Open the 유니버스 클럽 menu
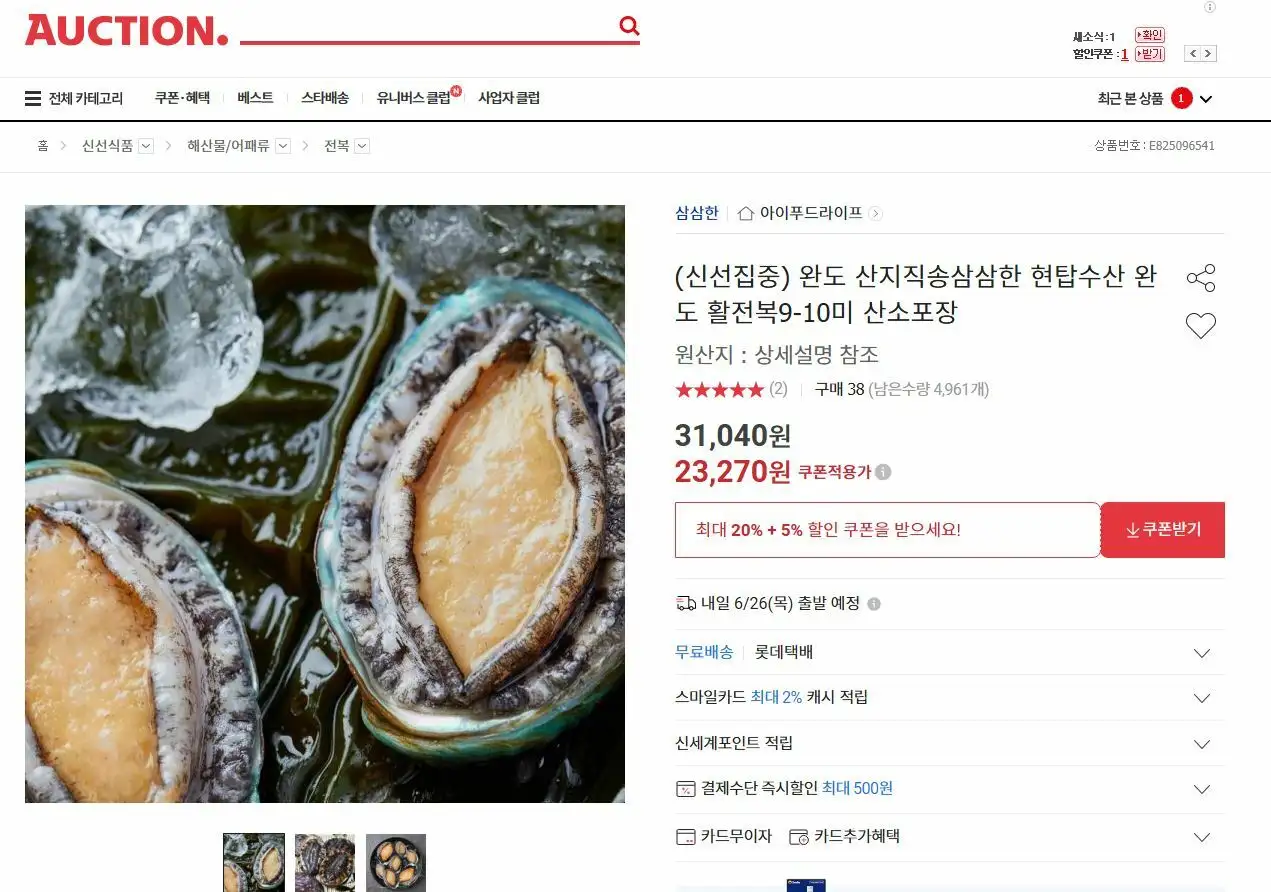 [x=414, y=98]
